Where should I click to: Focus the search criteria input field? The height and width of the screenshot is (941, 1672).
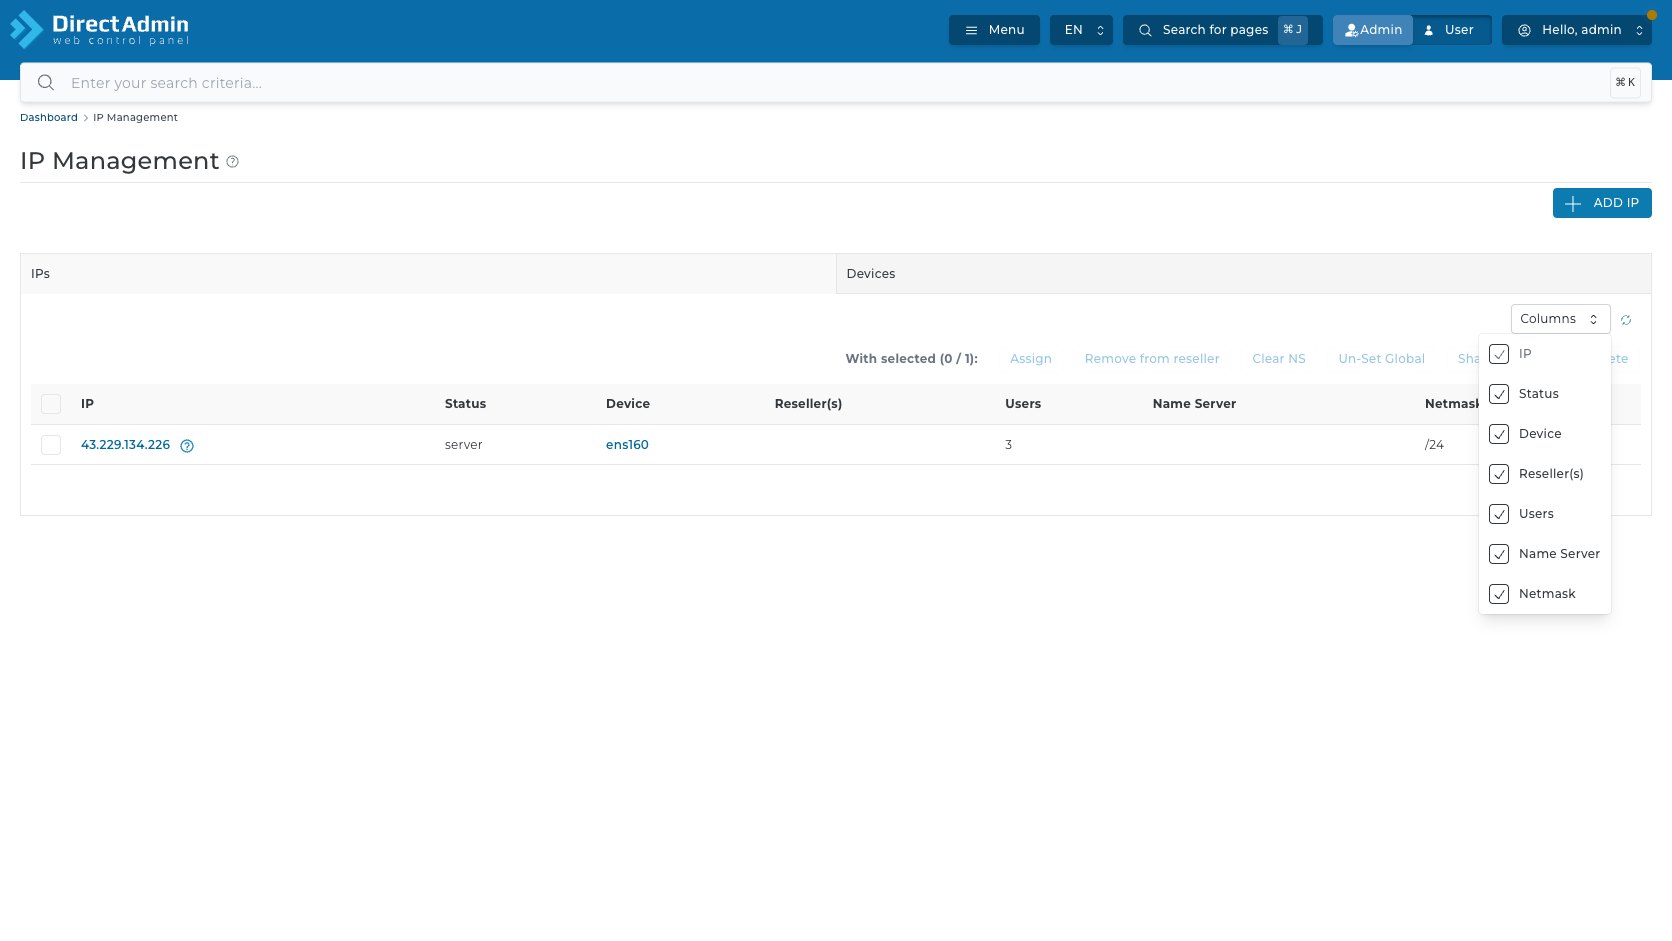click(x=835, y=83)
